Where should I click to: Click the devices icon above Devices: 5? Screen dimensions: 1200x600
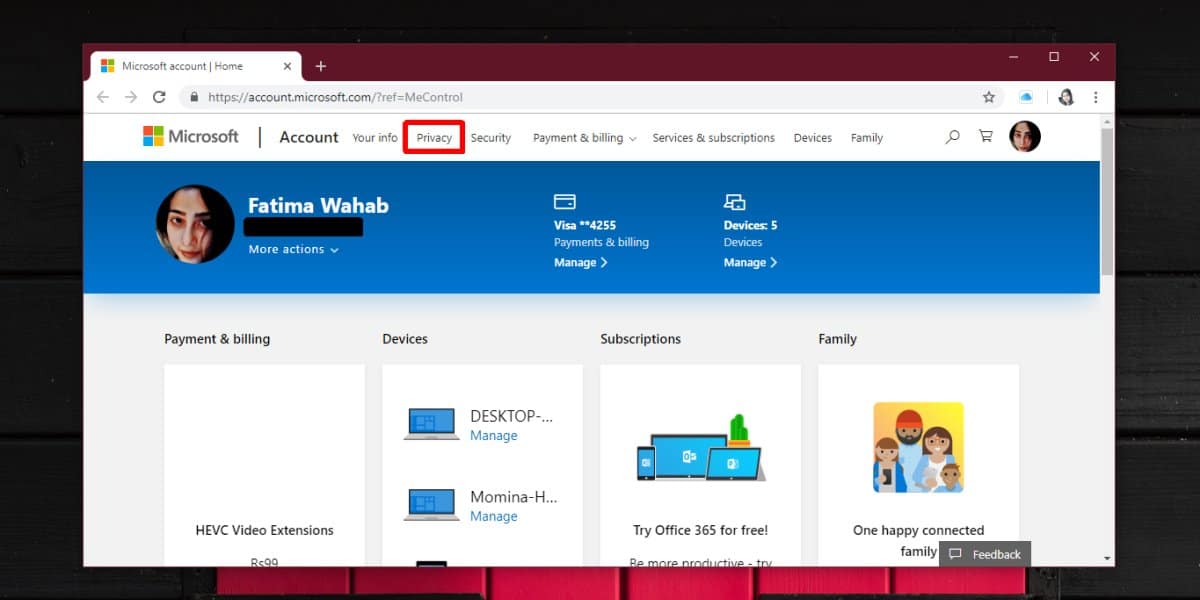[735, 202]
